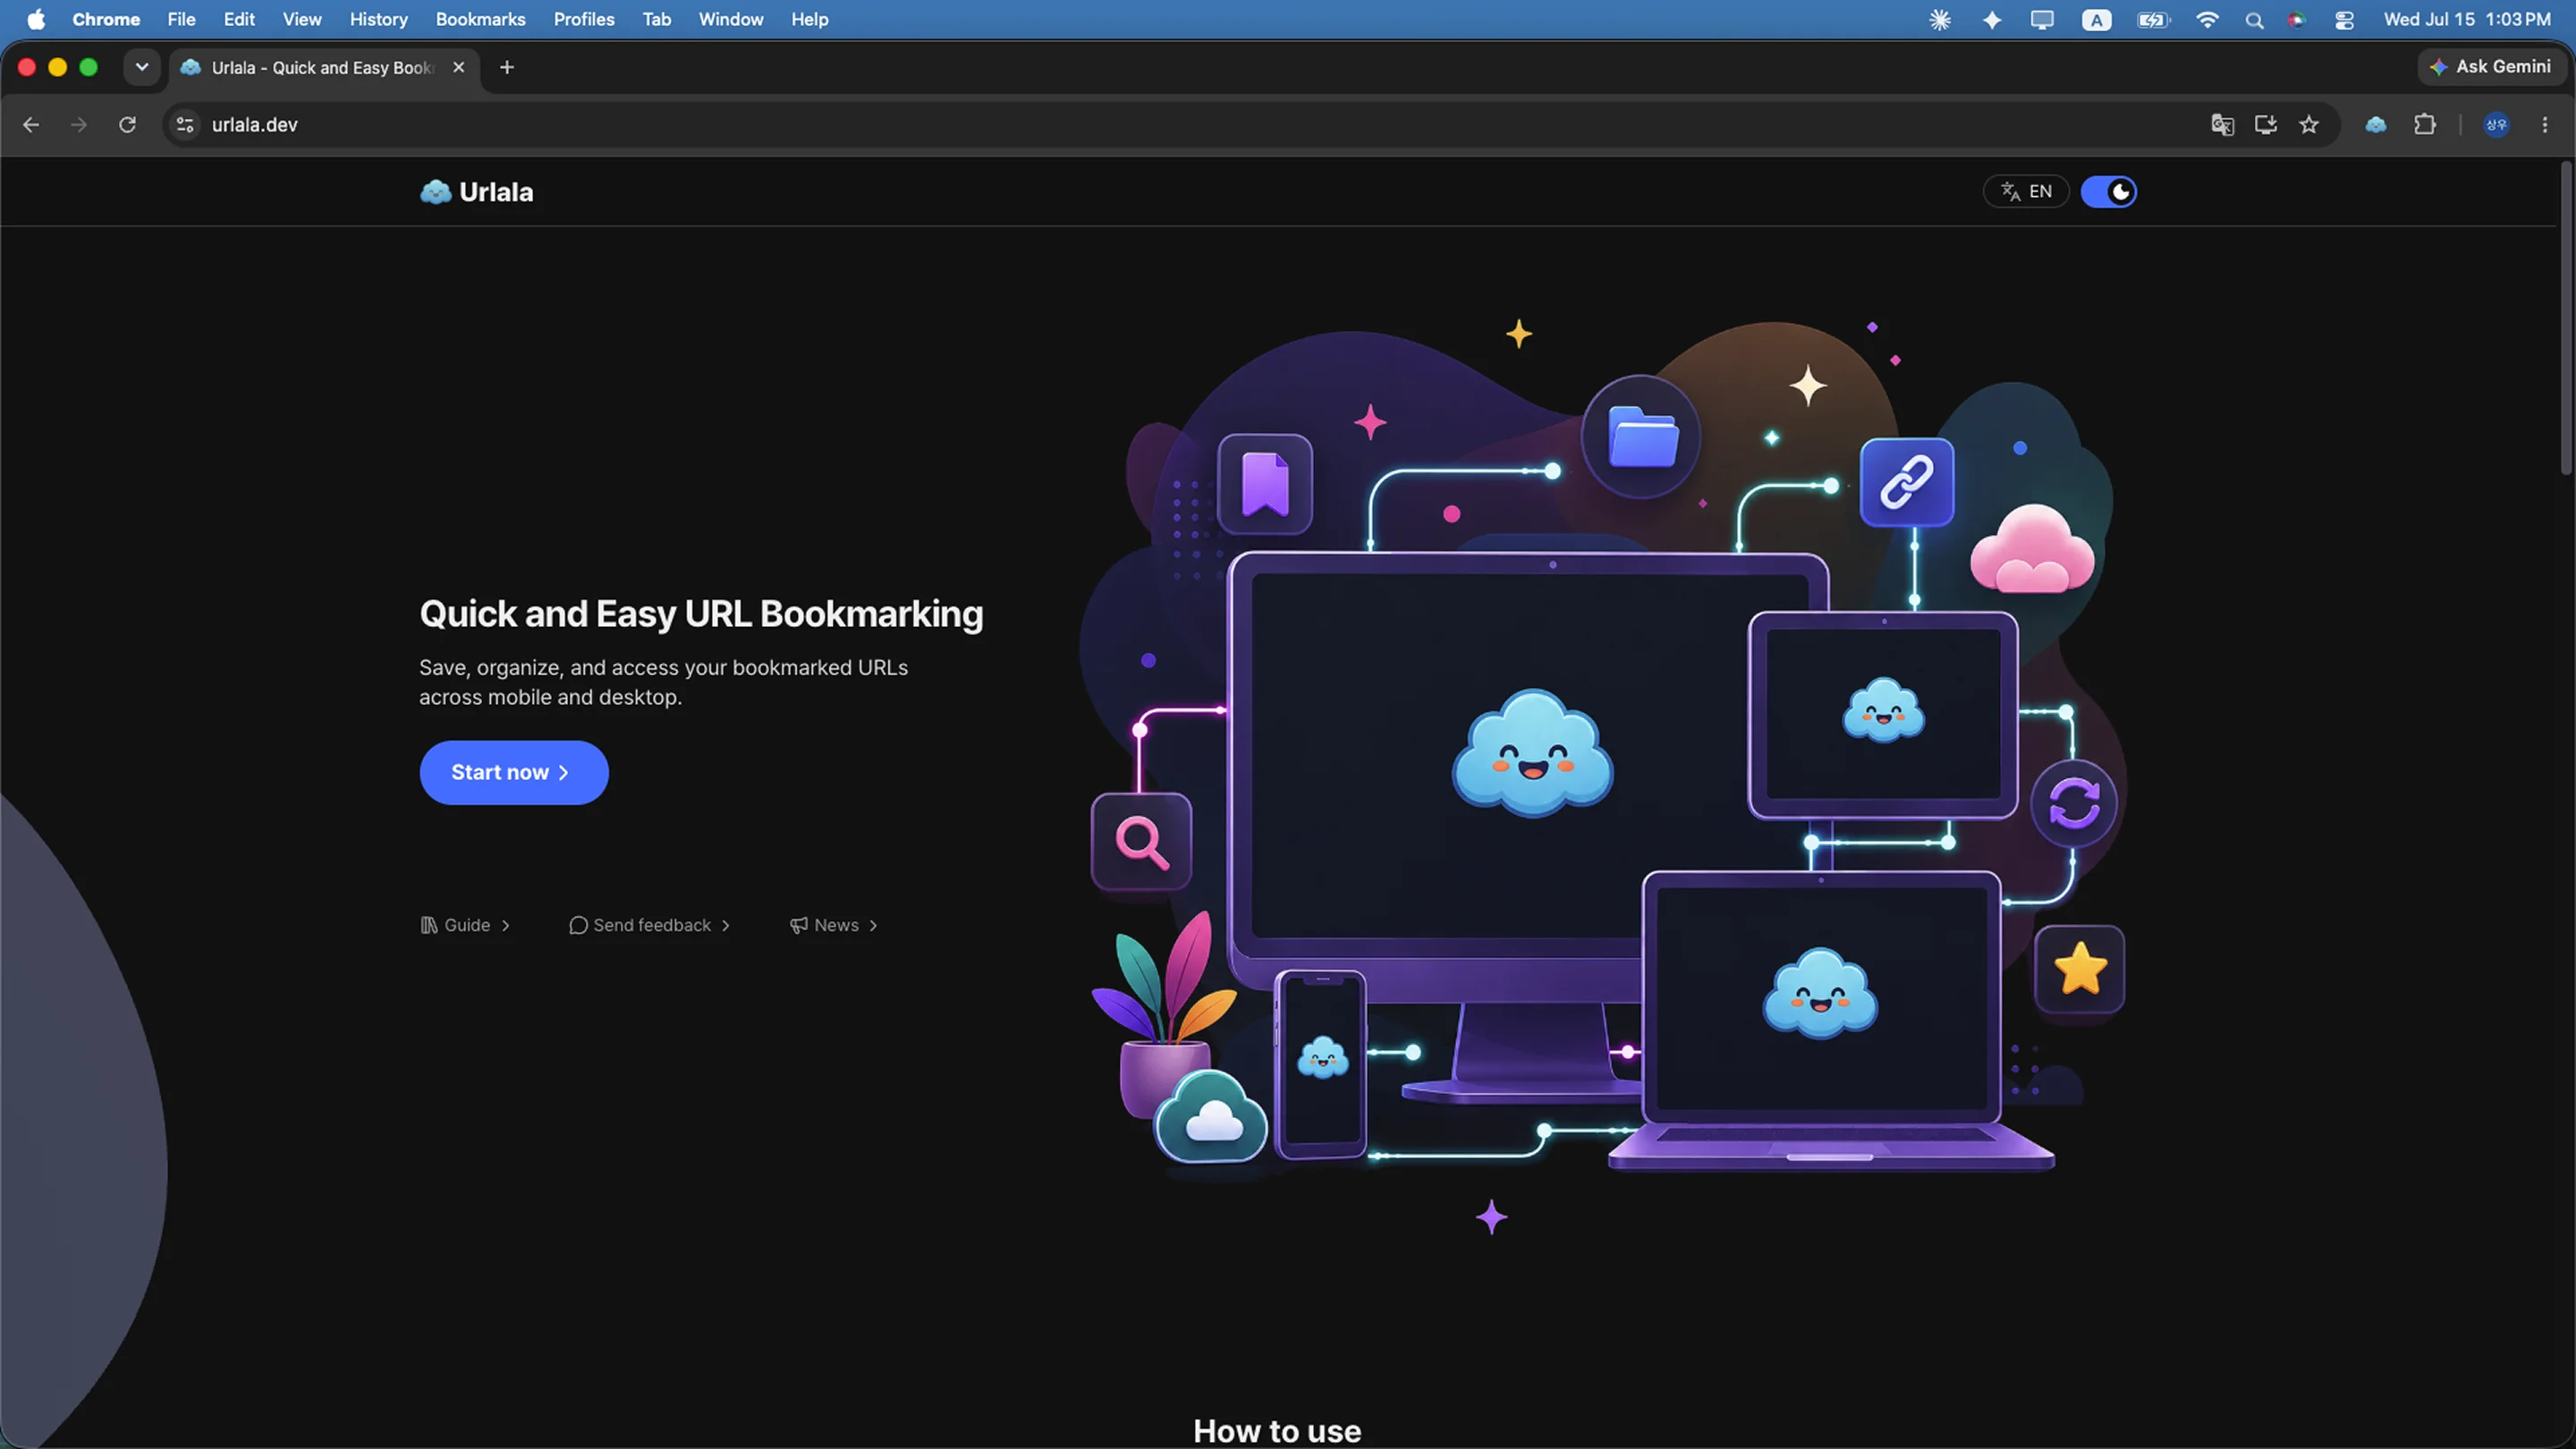Open the Guide link
Image resolution: width=2576 pixels, height=1449 pixels.
[x=465, y=925]
